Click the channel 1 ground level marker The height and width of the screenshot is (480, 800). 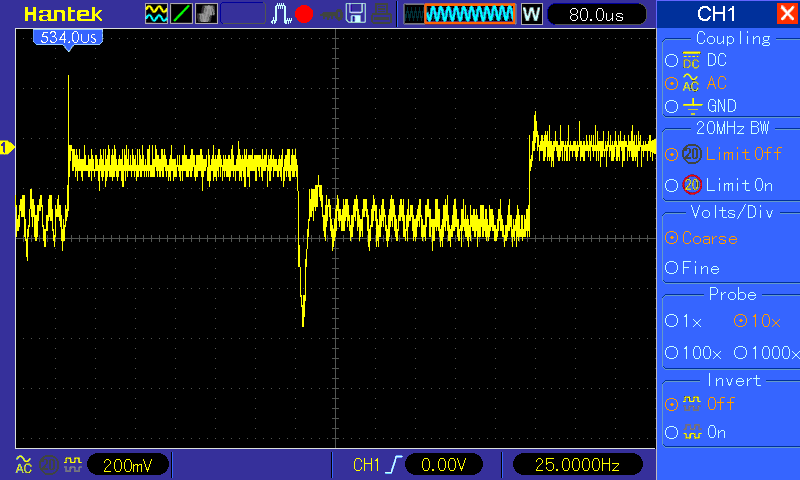click(x=7, y=147)
